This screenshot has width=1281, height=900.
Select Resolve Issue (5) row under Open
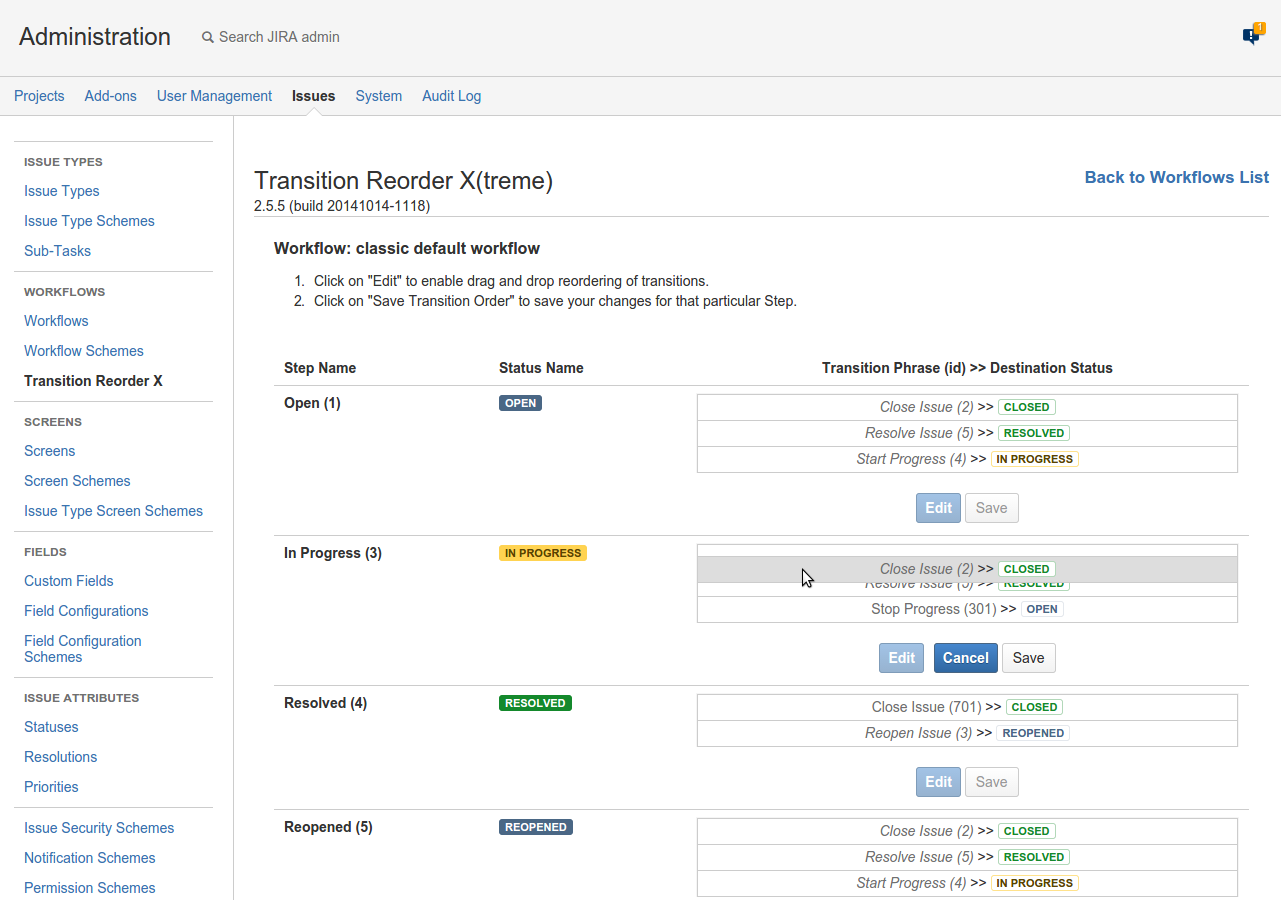pyautogui.click(x=967, y=433)
